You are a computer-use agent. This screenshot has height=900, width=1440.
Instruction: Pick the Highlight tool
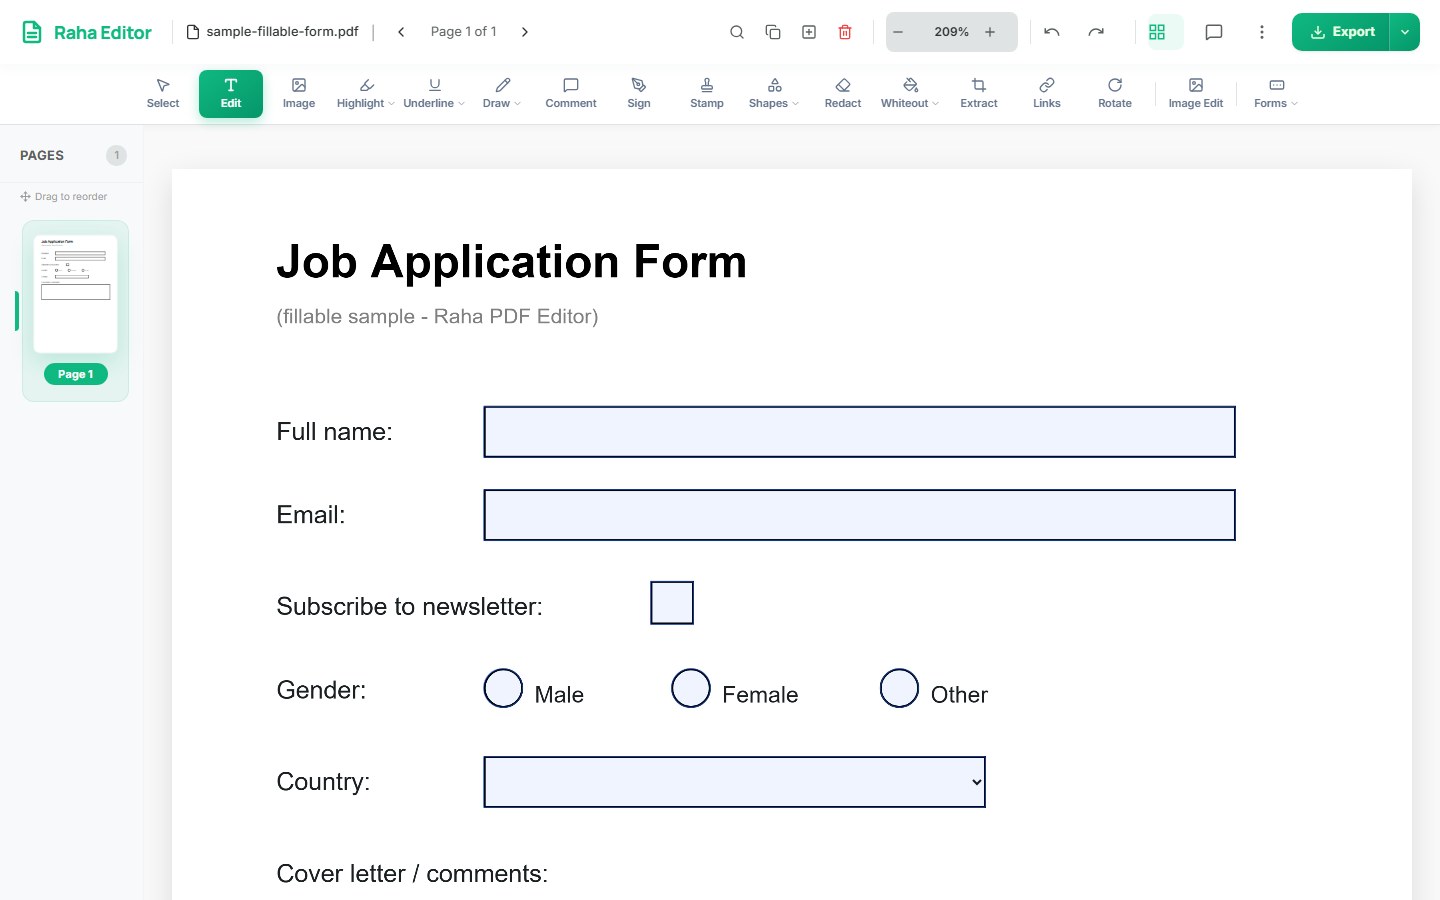point(361,94)
